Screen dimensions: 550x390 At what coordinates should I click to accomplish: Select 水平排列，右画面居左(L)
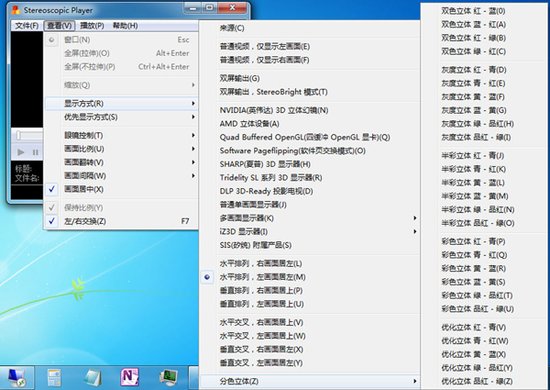tap(310, 263)
